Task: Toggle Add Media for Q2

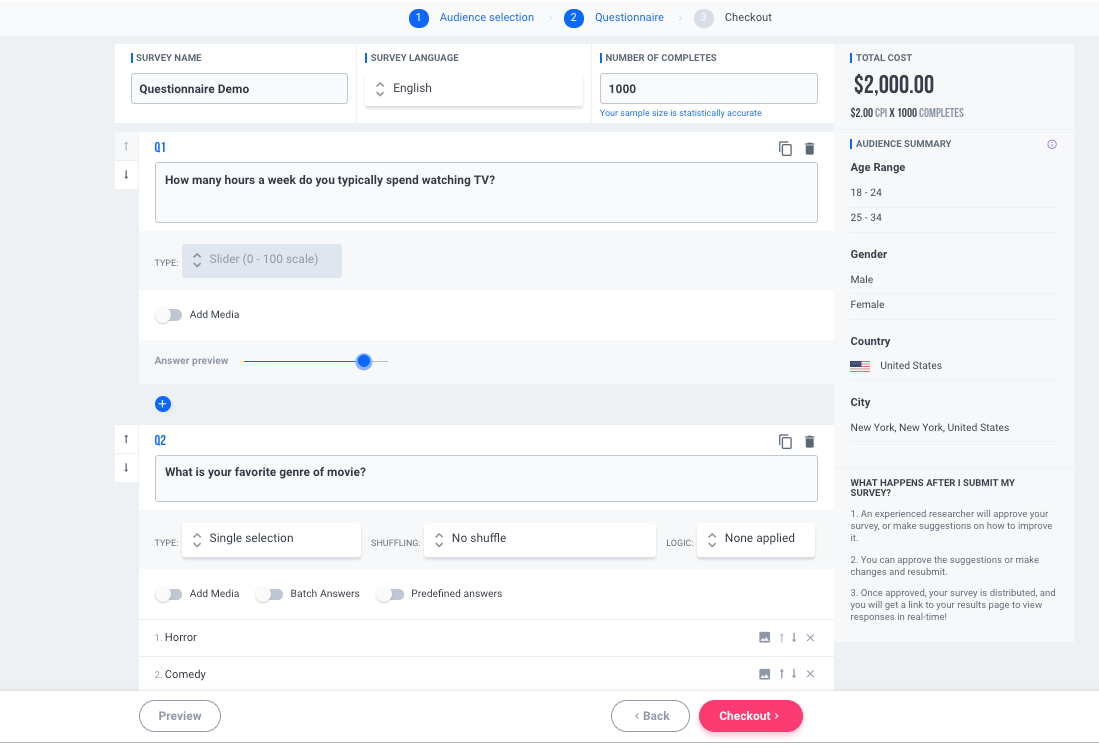Action: pos(168,594)
